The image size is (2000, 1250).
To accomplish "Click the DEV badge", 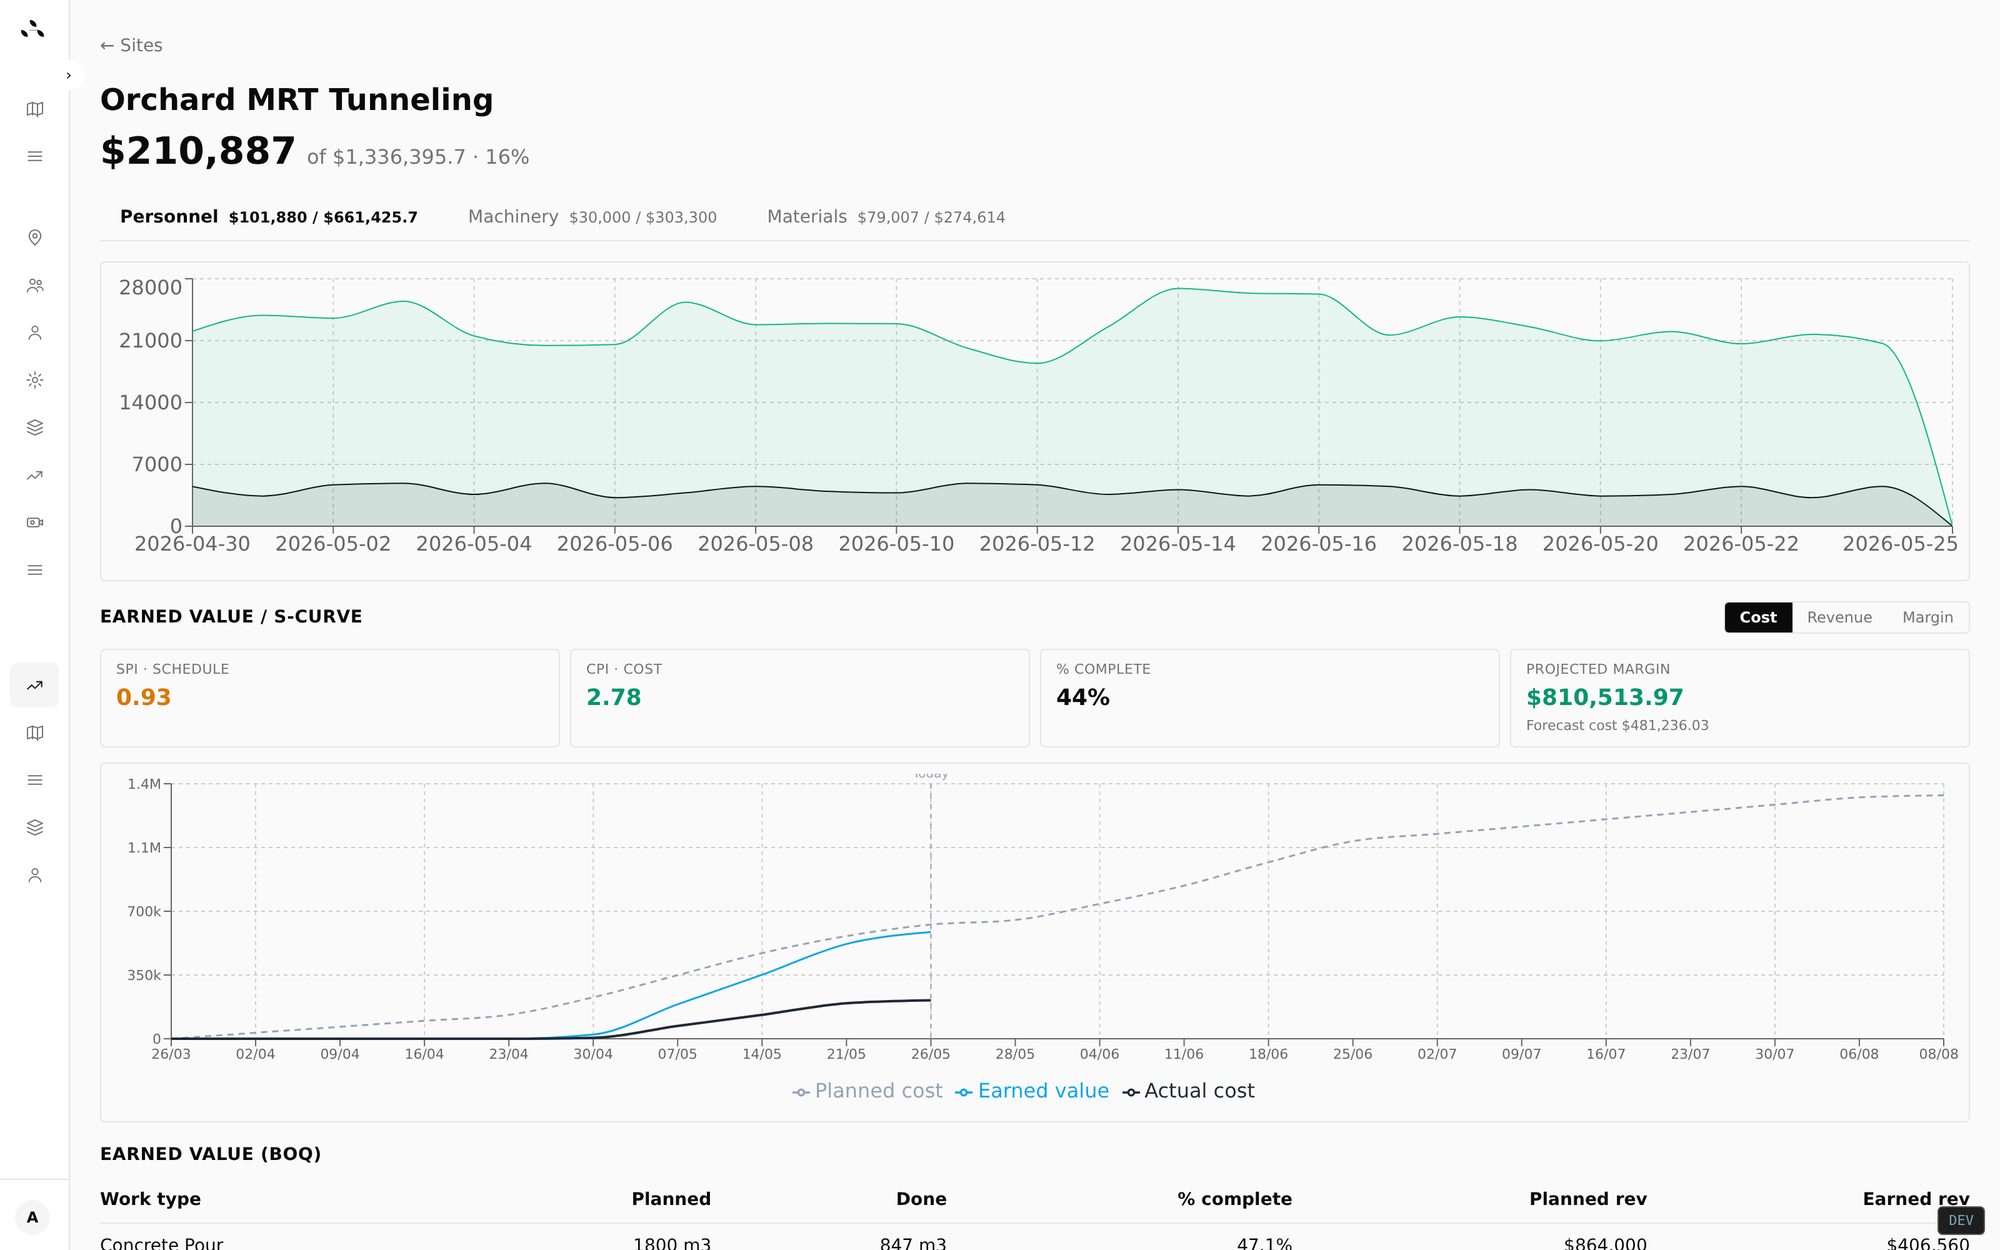I will click(1960, 1220).
